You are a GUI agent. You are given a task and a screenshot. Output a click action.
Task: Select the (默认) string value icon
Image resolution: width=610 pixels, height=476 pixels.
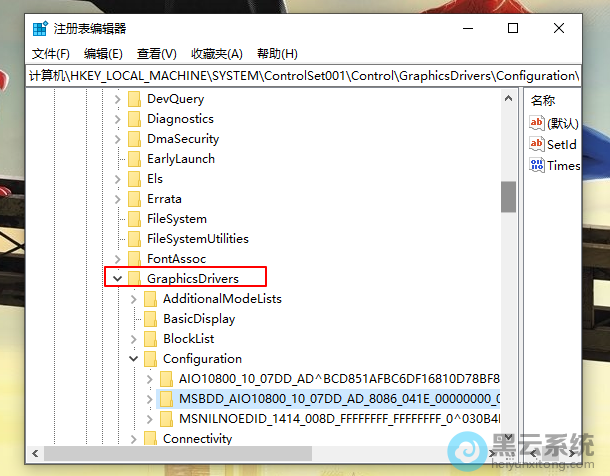pos(537,123)
